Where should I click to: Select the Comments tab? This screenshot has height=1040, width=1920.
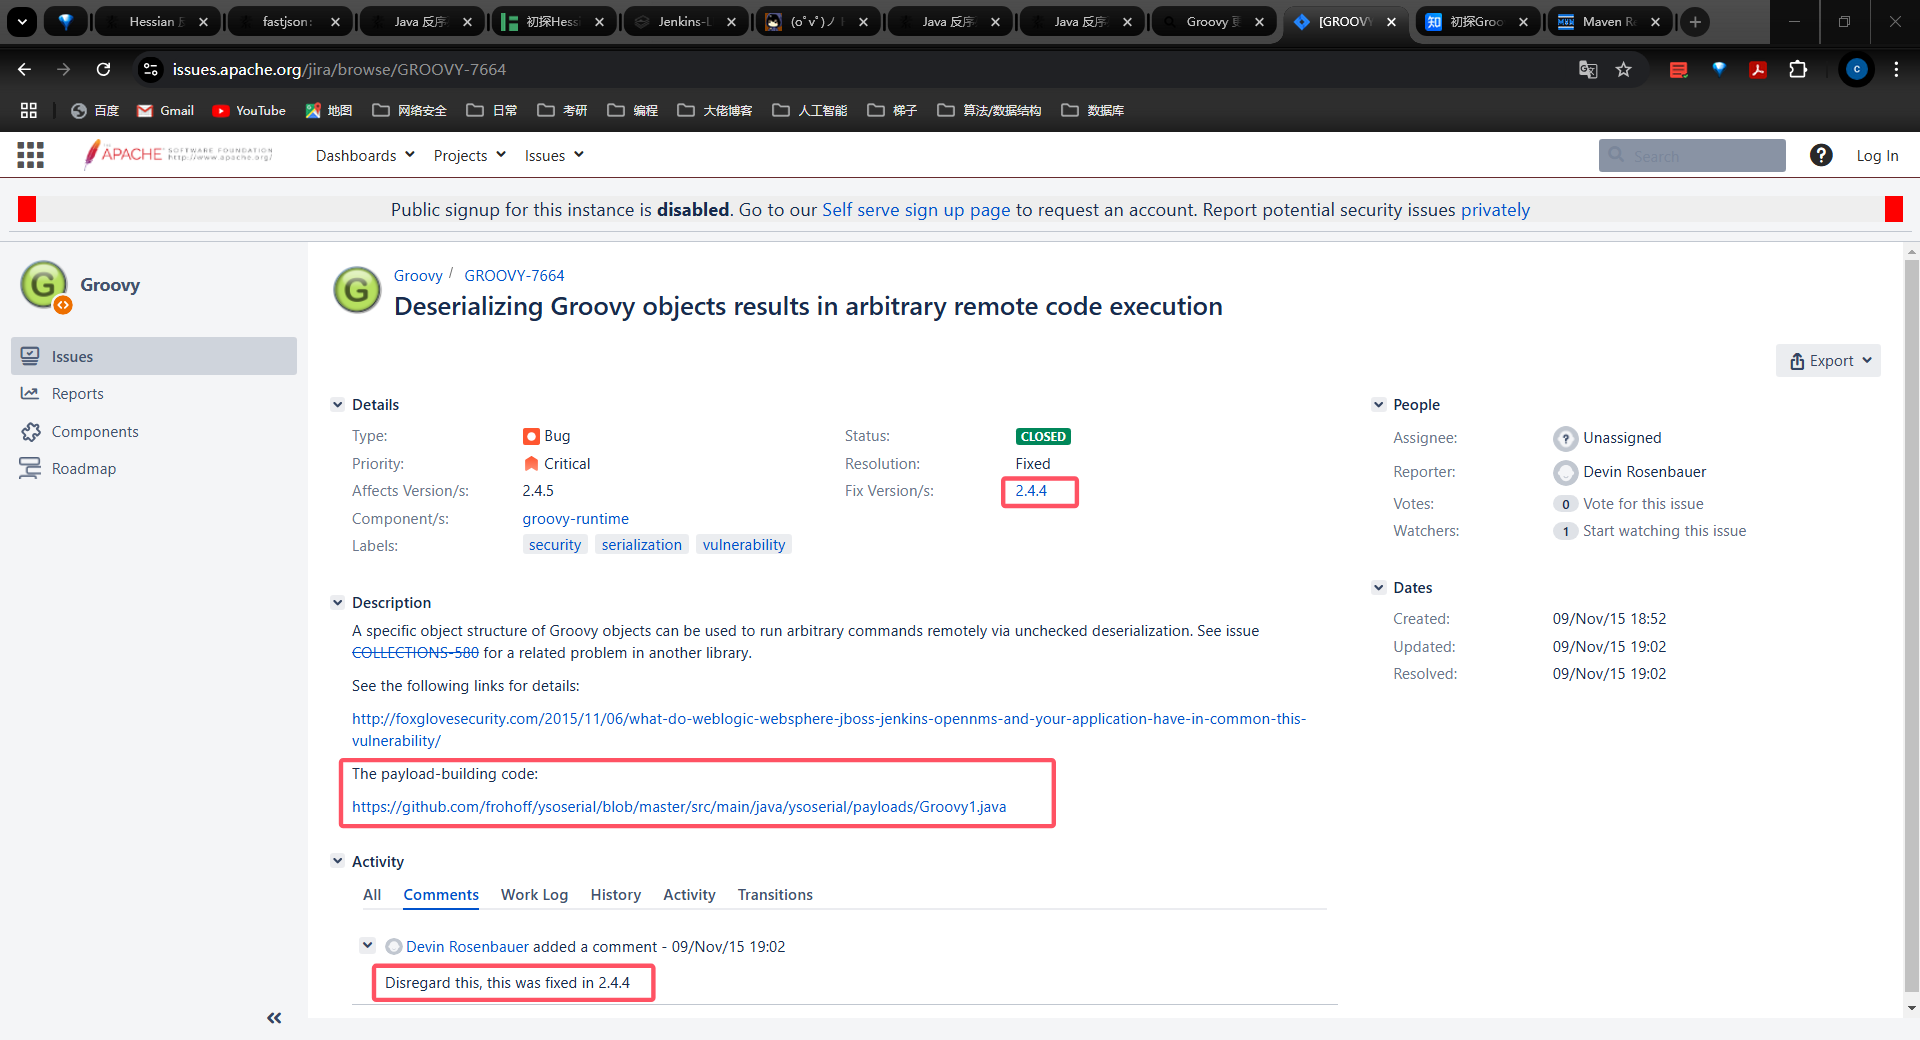point(441,895)
